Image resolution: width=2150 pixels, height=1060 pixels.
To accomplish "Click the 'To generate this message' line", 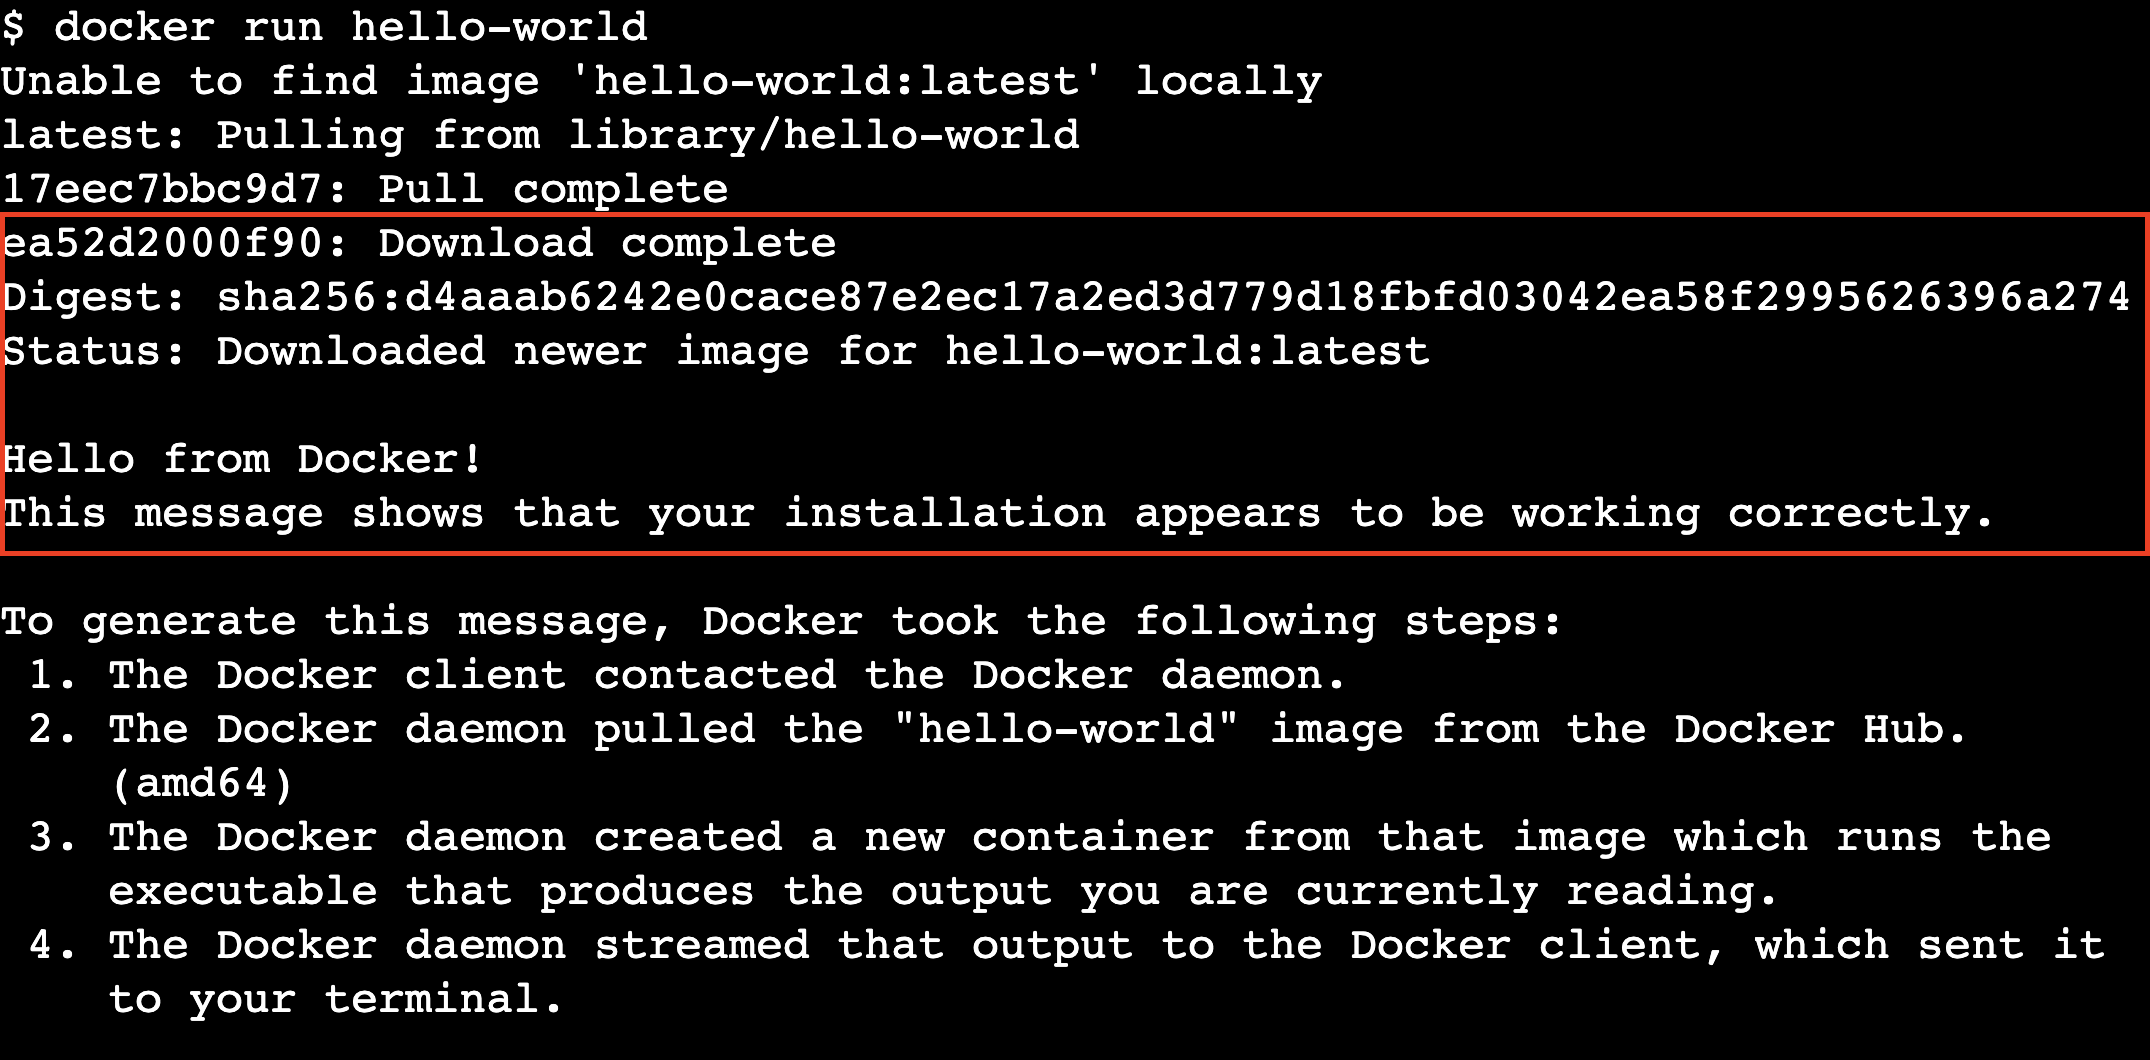I will coord(780,621).
